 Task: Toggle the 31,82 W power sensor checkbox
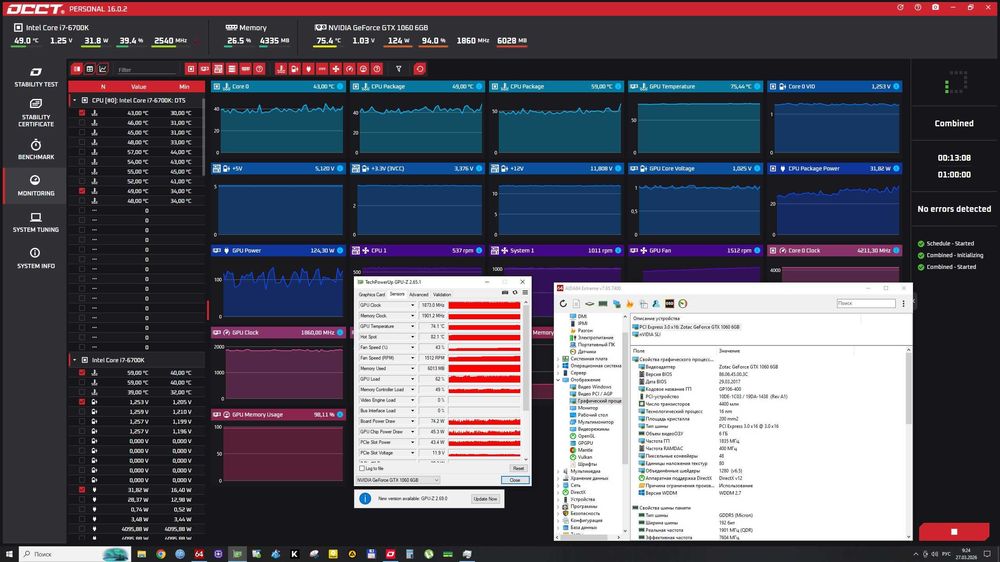tap(82, 490)
